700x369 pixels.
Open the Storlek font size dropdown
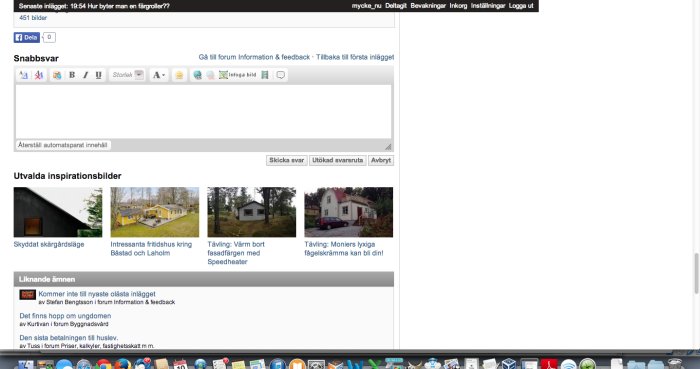(x=127, y=75)
